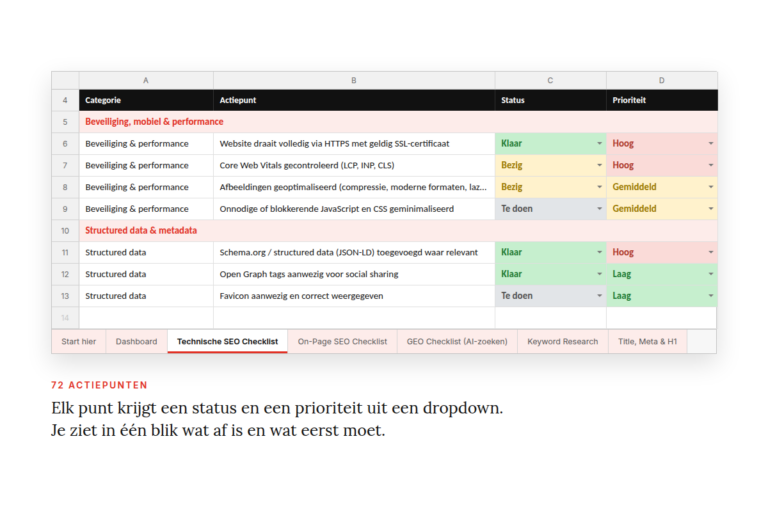Viewport: 768px width, 512px height.
Task: Switch to the Start hier sheet tab
Action: click(x=79, y=341)
